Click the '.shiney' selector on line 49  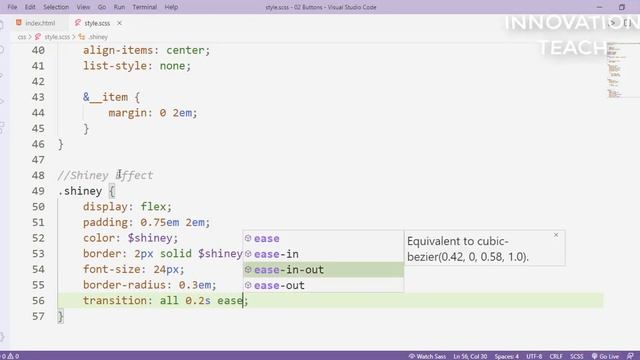pyautogui.click(x=80, y=191)
